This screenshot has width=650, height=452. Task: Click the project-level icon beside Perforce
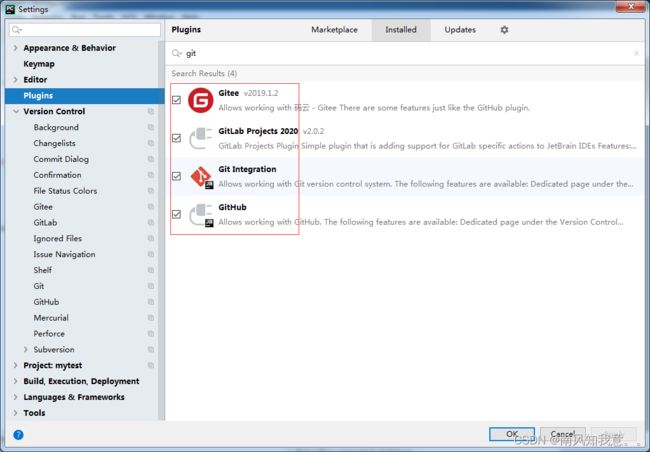[x=151, y=334]
